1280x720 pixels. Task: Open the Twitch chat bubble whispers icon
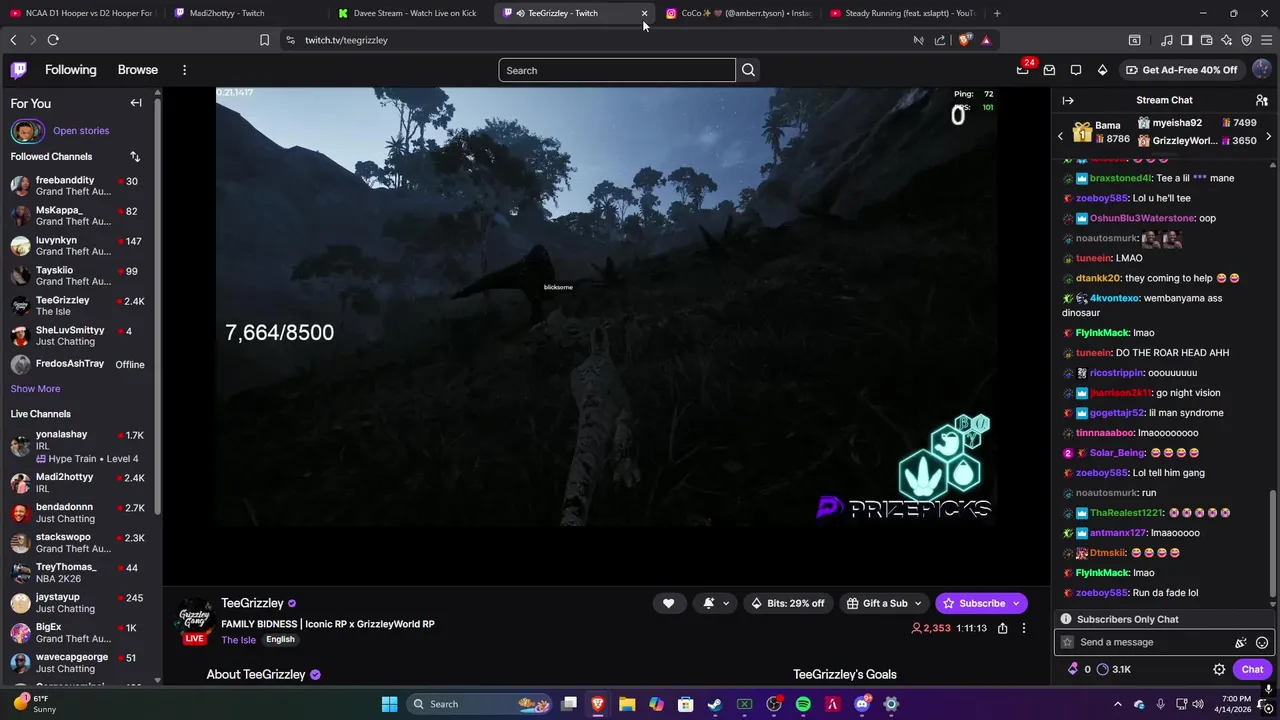[x=1076, y=70]
